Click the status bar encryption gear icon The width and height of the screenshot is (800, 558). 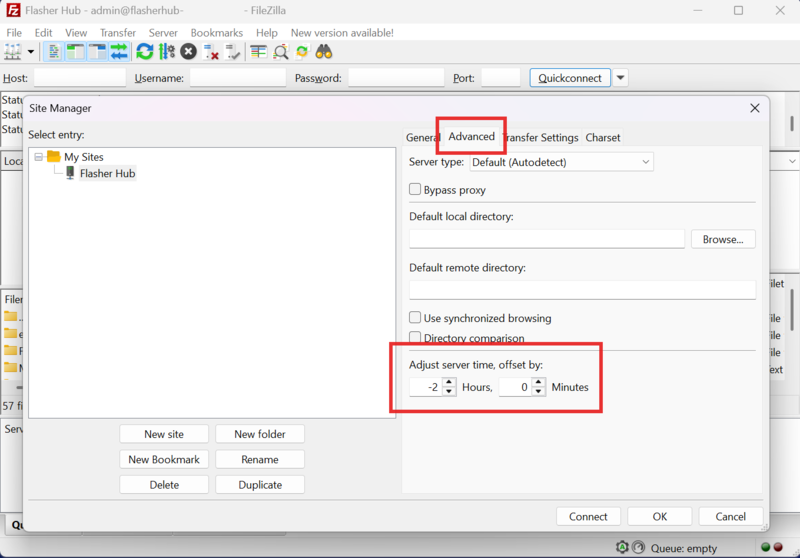point(622,547)
